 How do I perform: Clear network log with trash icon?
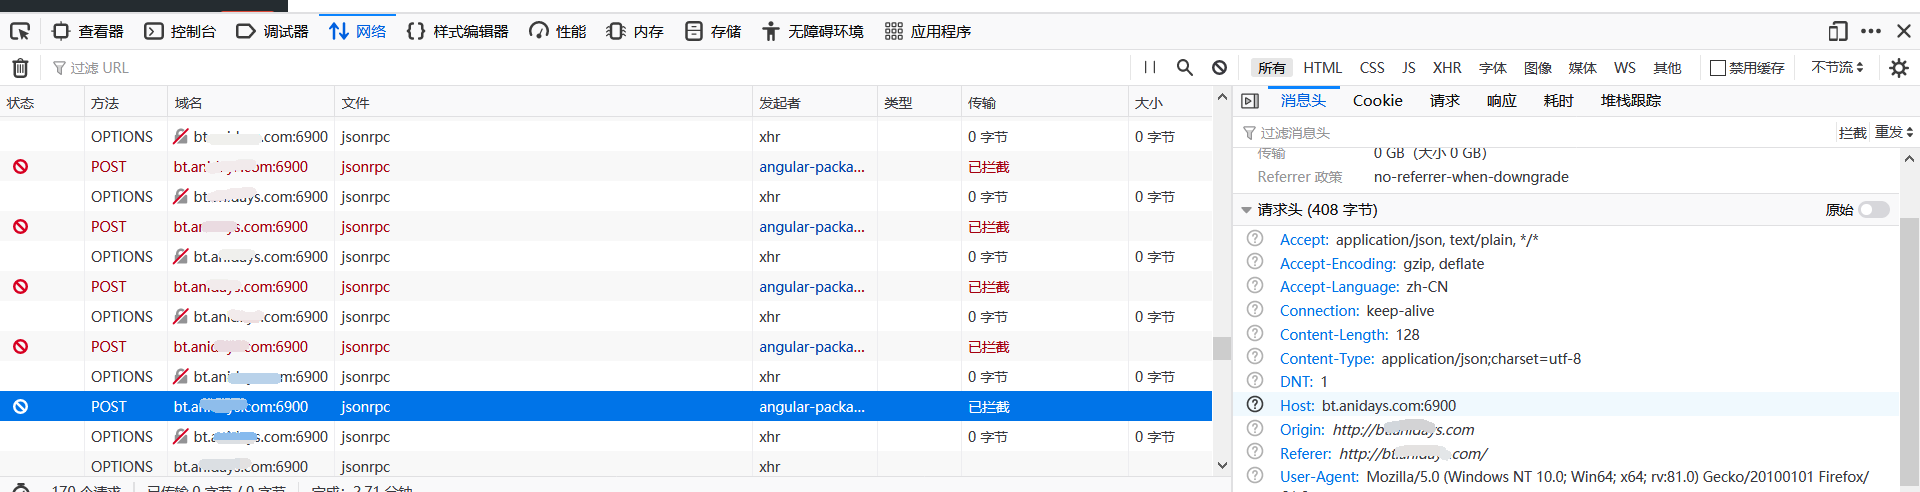click(20, 68)
